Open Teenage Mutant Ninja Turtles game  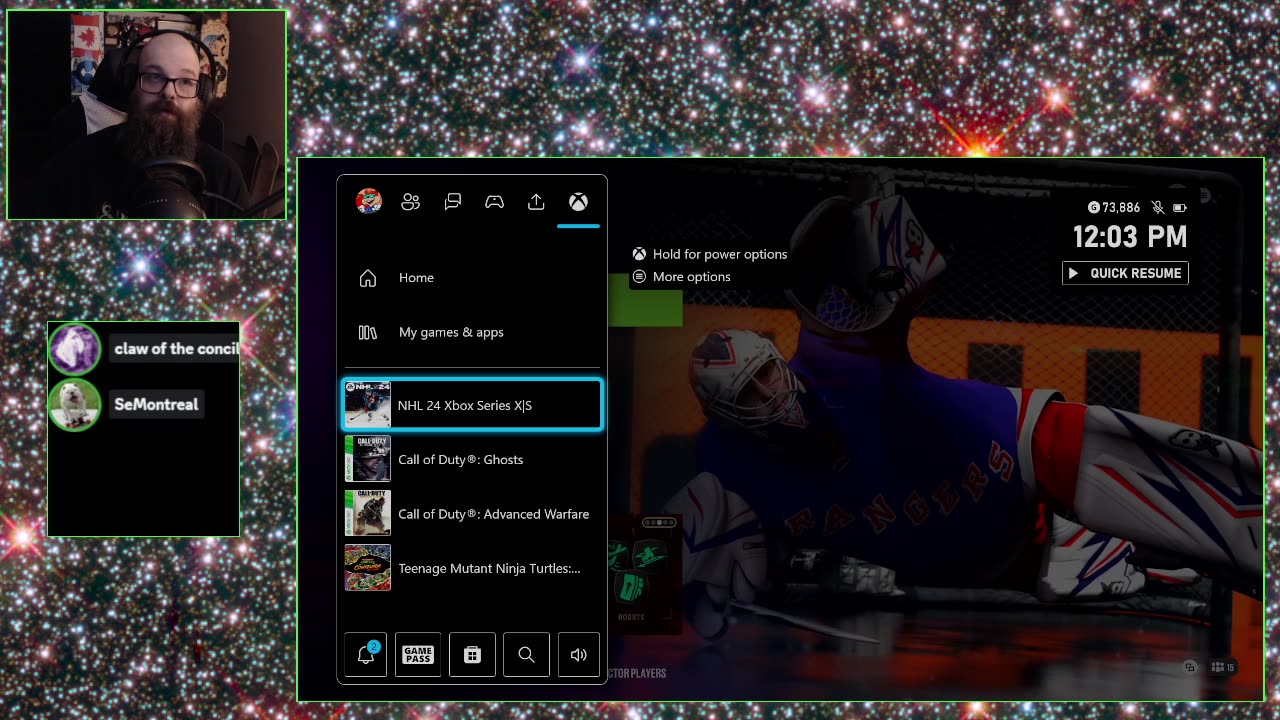tap(472, 568)
